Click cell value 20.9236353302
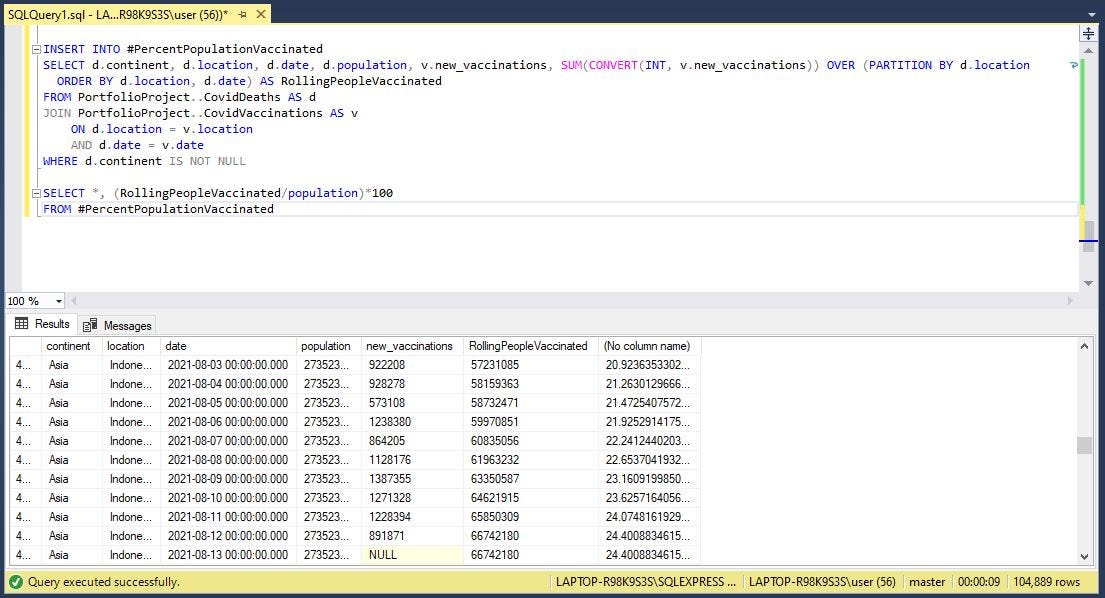The height and width of the screenshot is (598, 1105). pyautogui.click(x=648, y=365)
